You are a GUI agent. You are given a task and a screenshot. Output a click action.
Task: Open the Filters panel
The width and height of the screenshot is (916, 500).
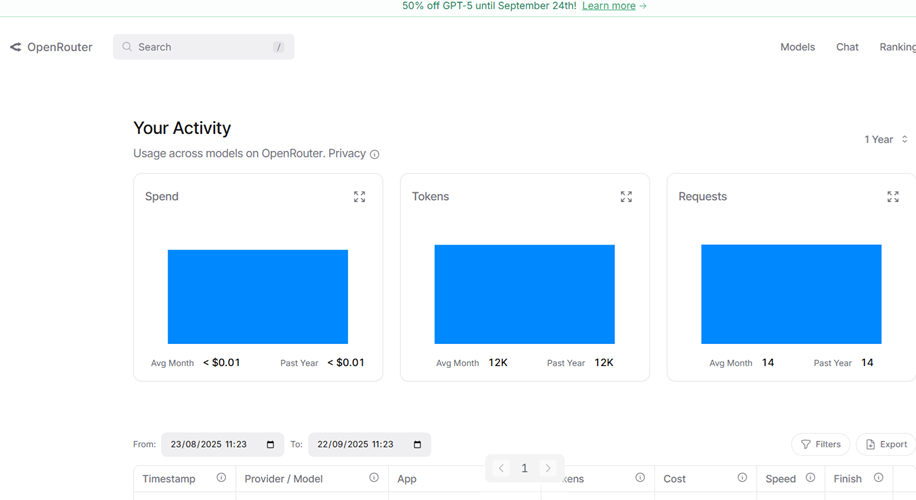820,445
